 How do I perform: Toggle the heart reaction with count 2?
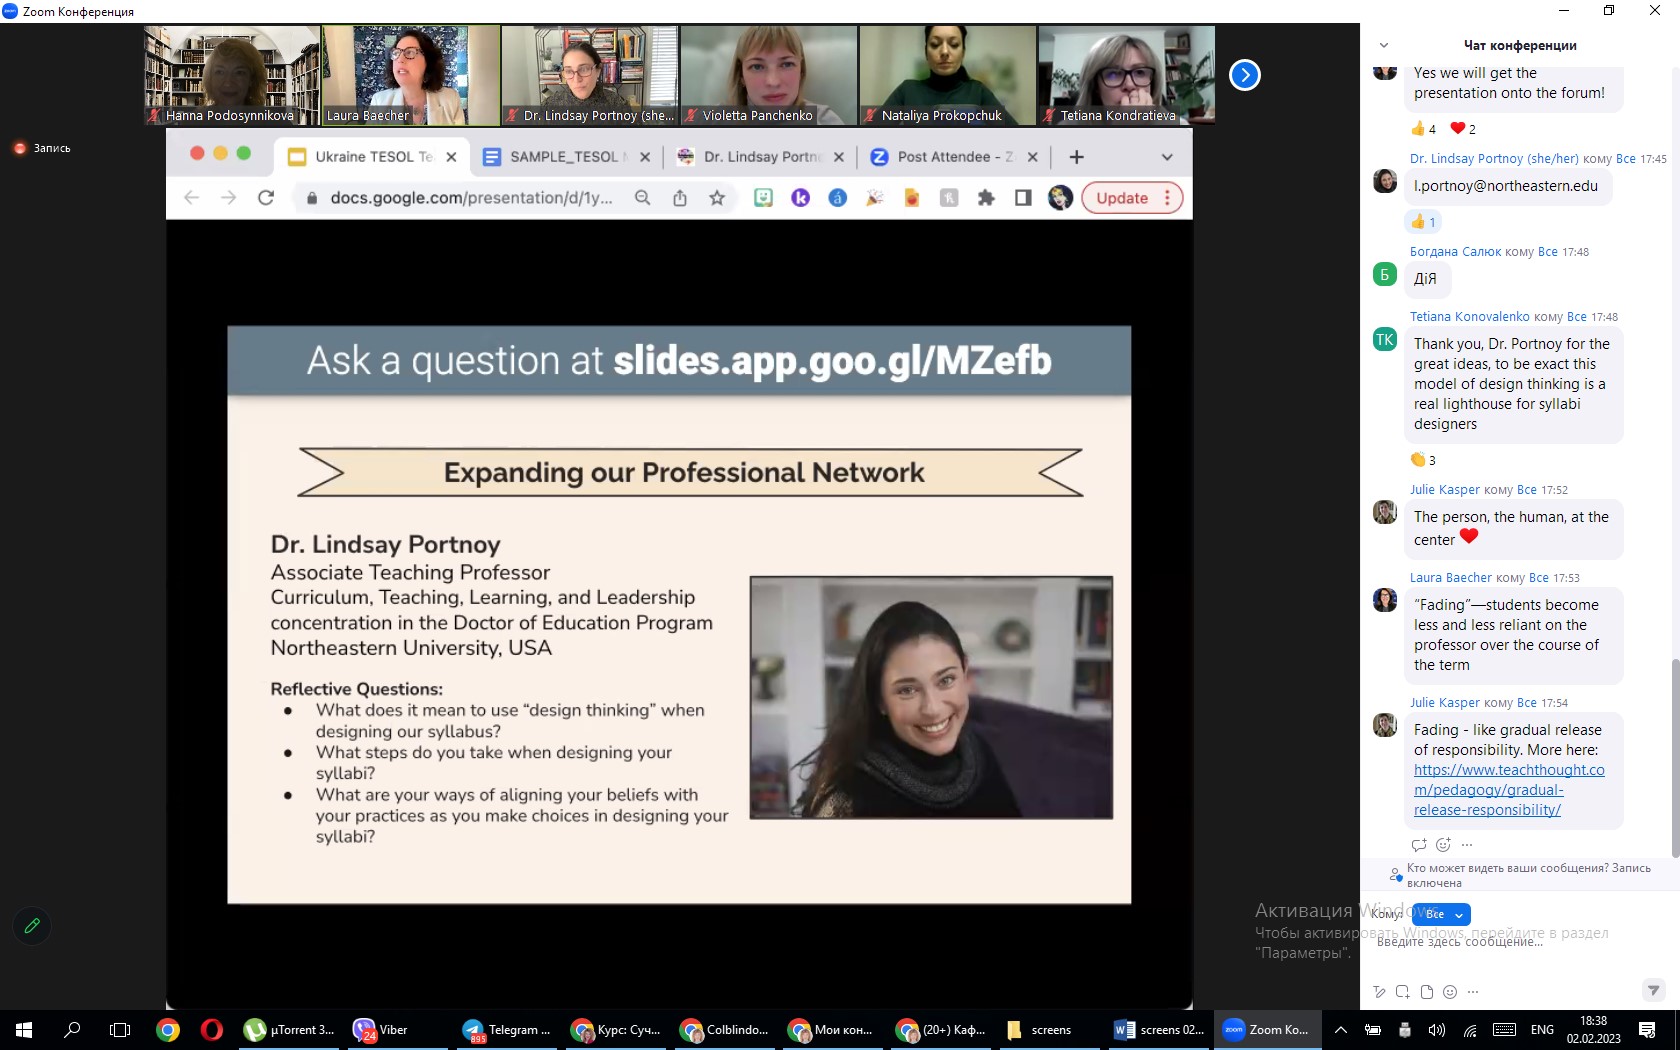coord(1462,129)
